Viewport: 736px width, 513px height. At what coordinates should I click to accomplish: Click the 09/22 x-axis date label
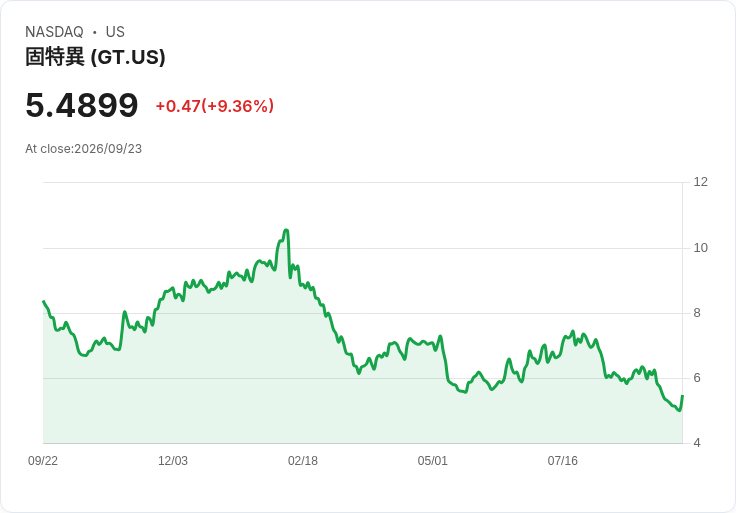click(x=43, y=461)
